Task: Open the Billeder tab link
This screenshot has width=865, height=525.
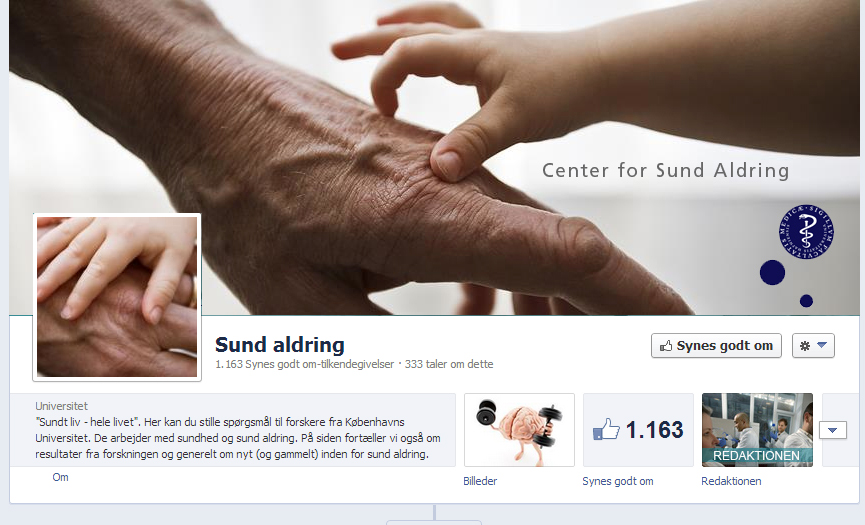Action: click(480, 481)
